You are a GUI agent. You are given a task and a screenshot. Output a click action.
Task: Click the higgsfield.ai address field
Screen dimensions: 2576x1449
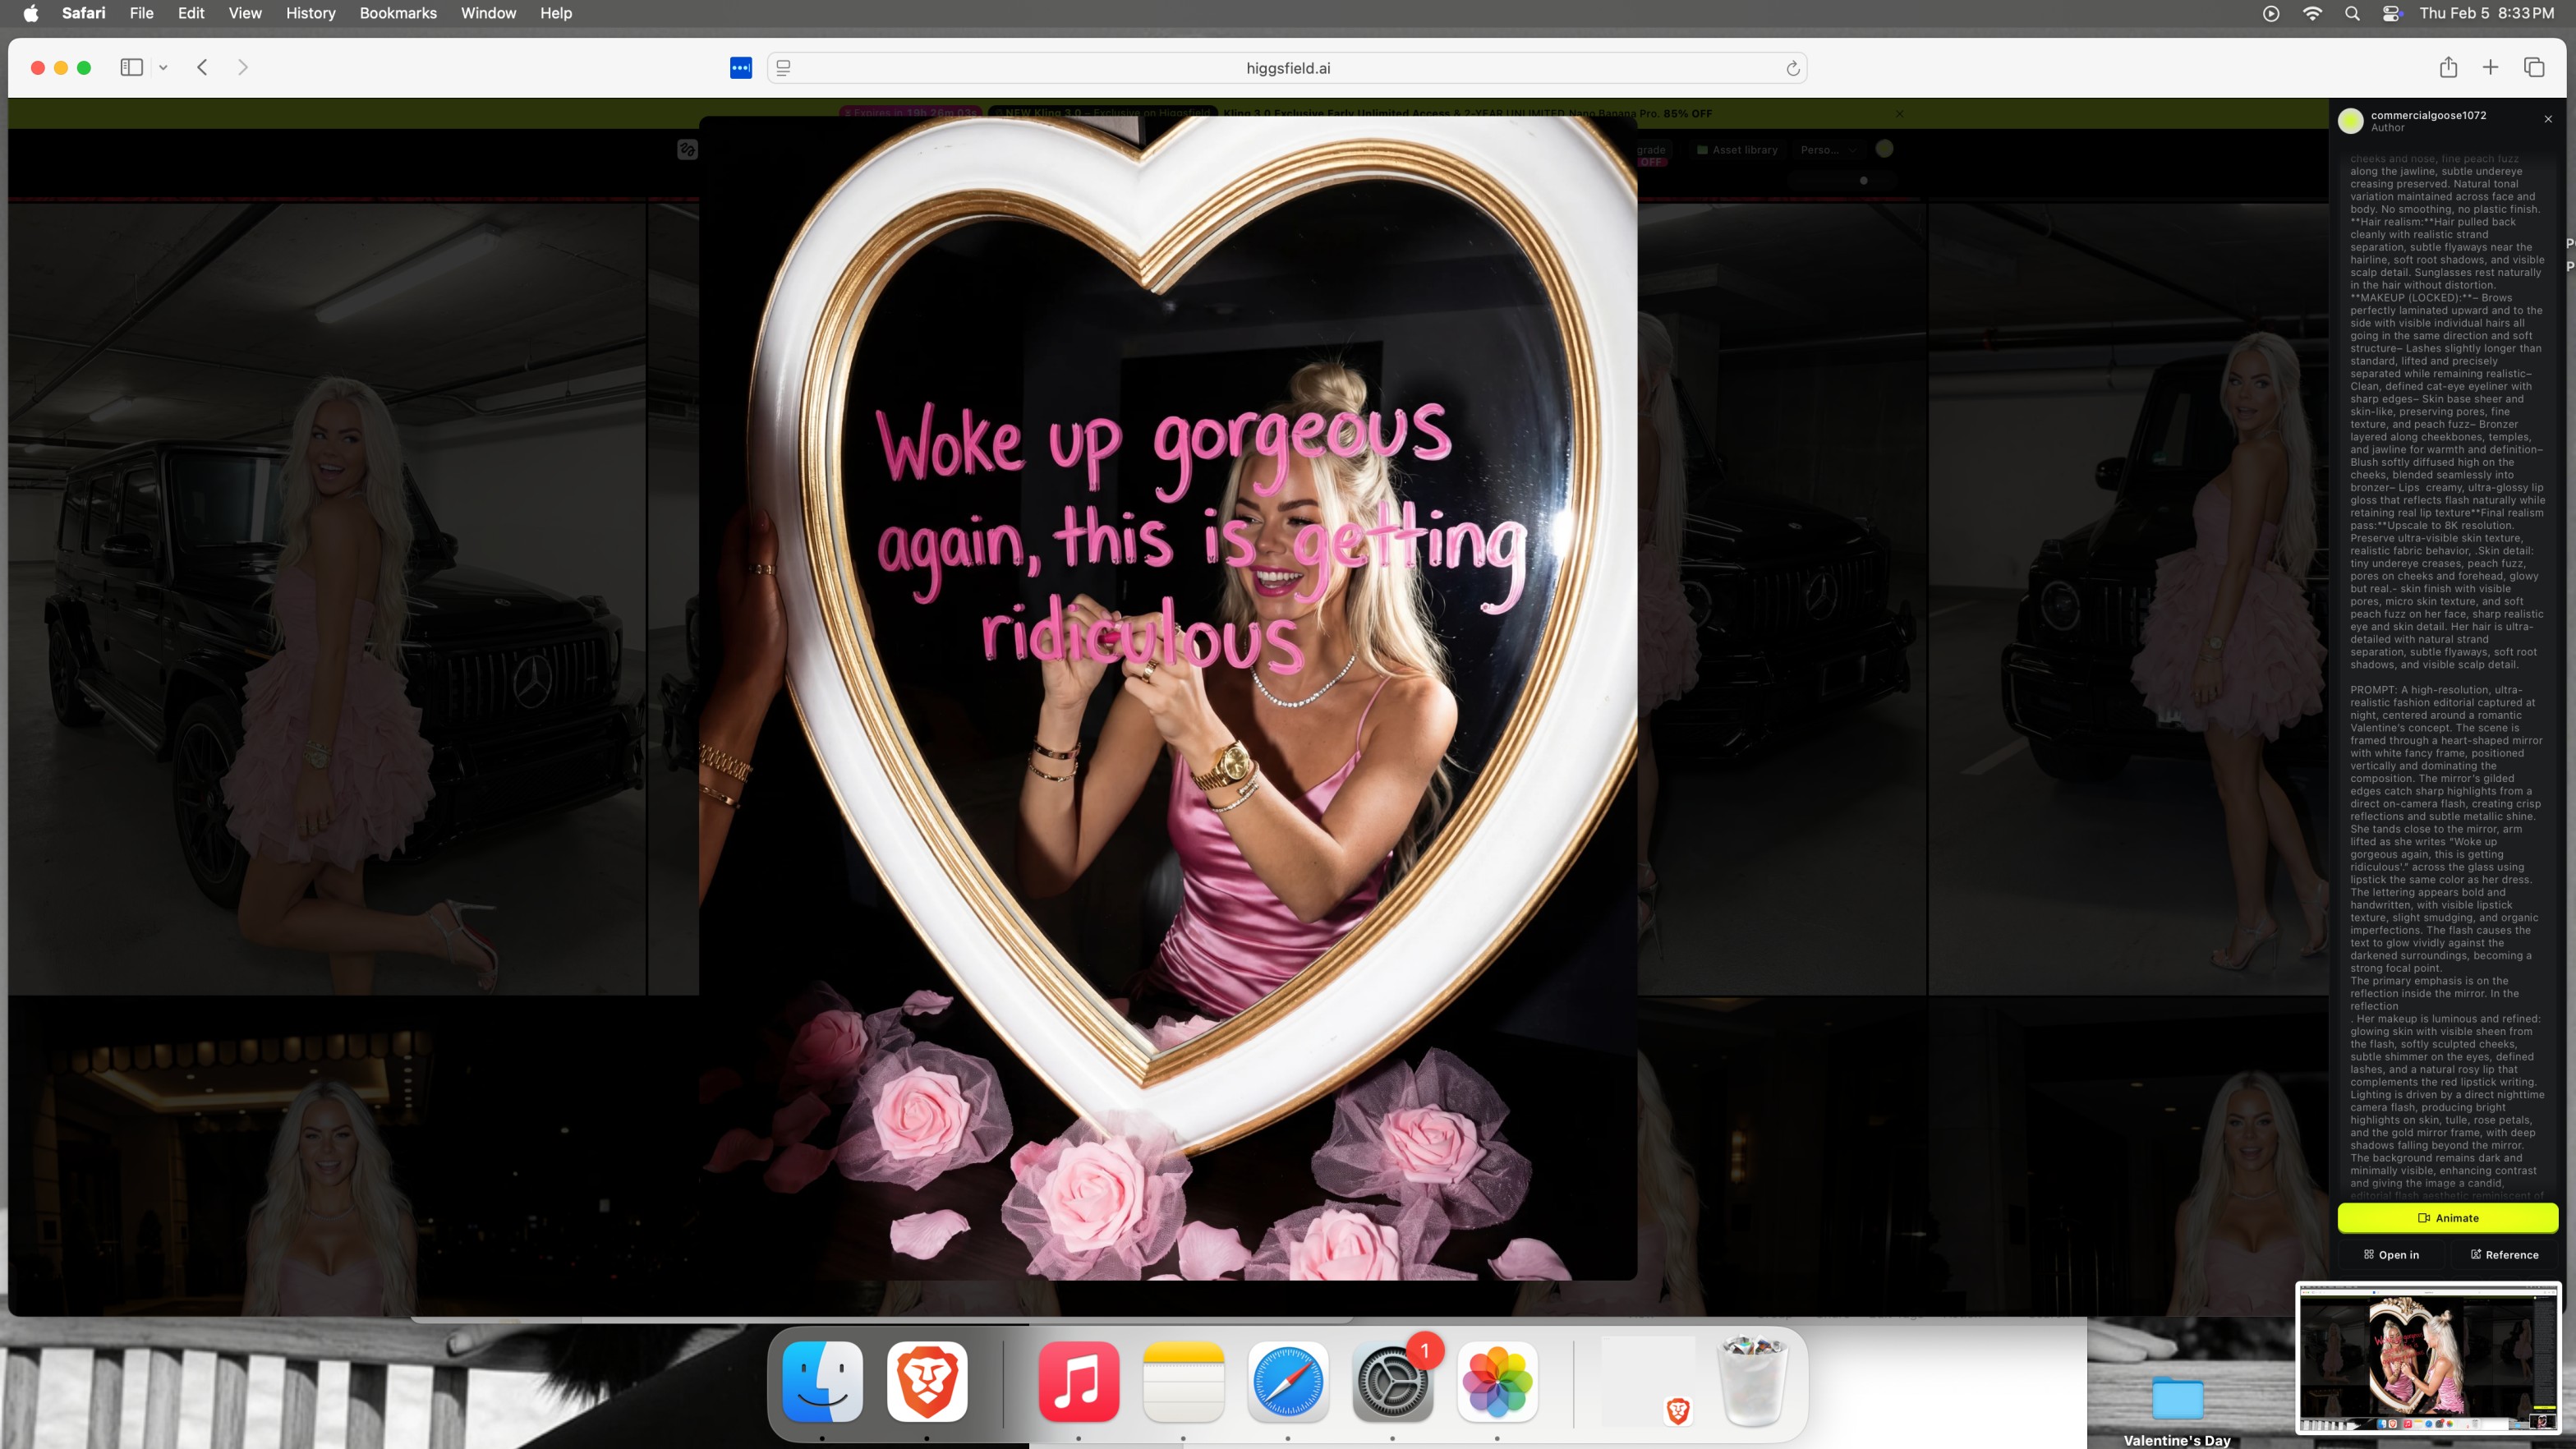(1287, 68)
